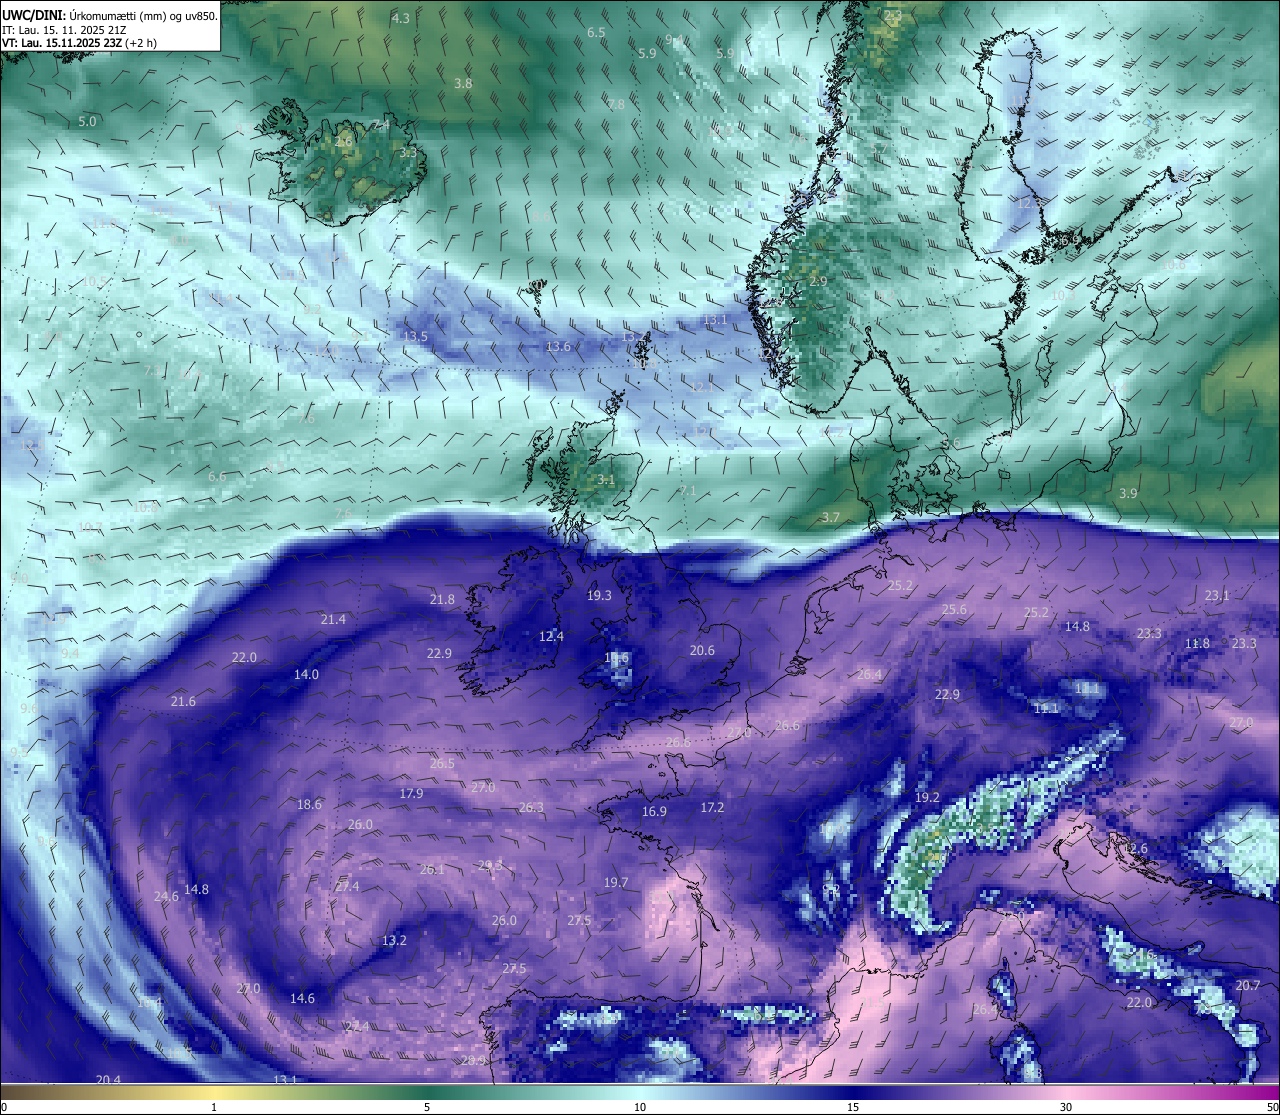This screenshot has height=1115, width=1280.
Task: Click the 3.8 value northeast of Iceland
Action: coord(463,83)
